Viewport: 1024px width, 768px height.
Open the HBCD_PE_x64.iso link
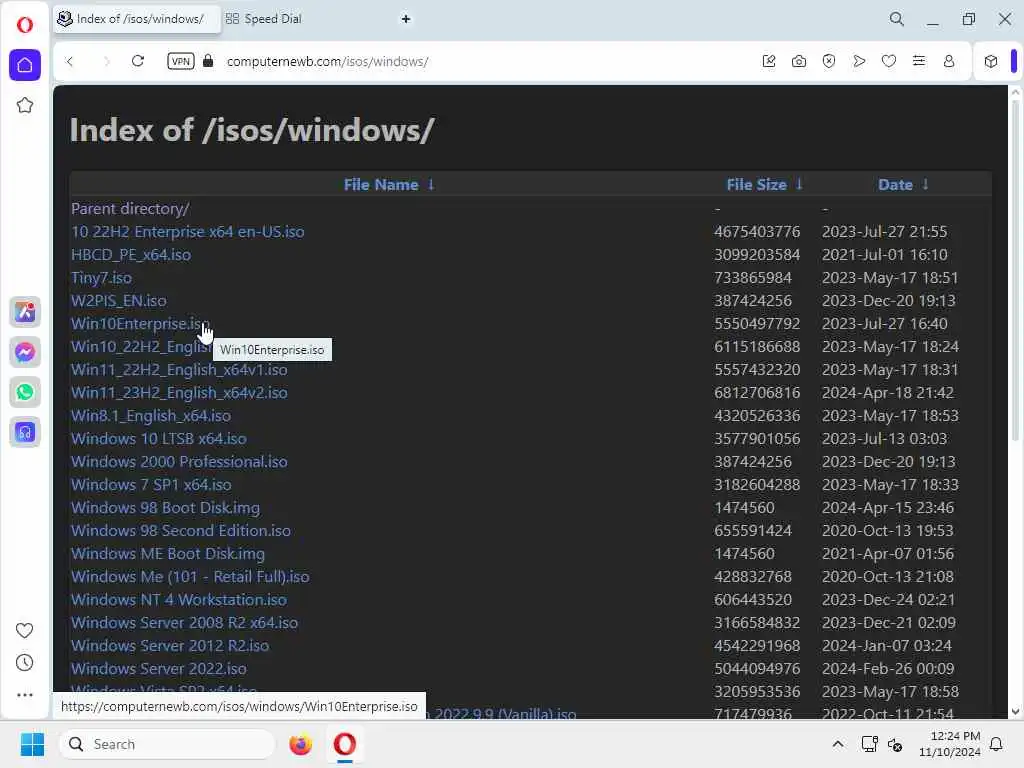coord(131,255)
